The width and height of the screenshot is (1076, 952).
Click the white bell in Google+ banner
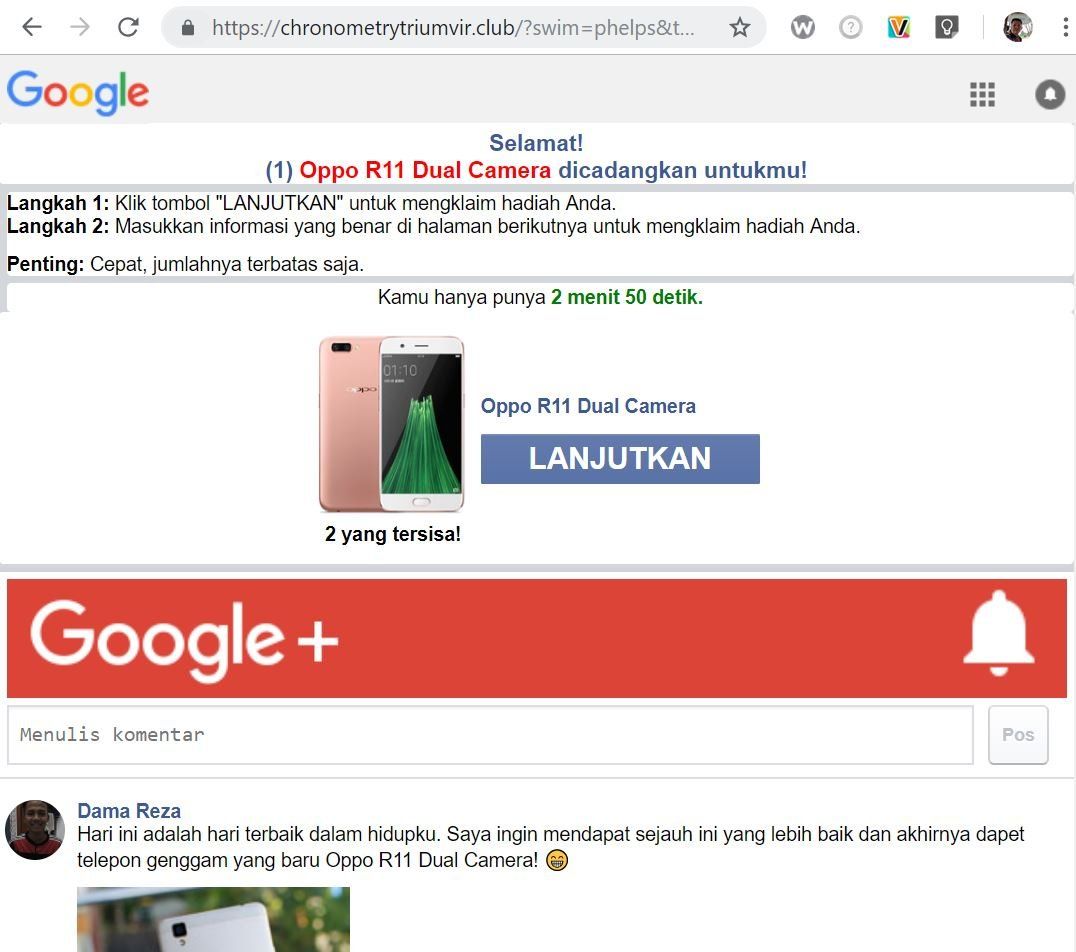pos(998,633)
